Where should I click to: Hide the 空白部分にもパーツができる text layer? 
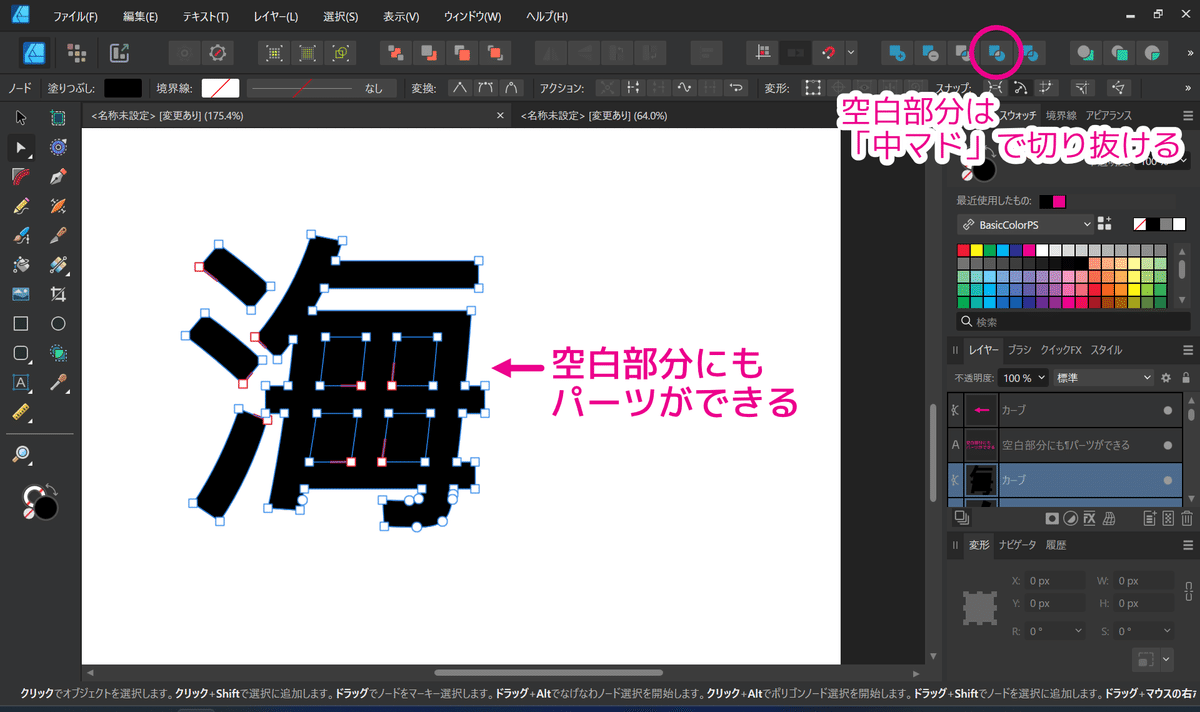pyautogui.click(x=1167, y=445)
